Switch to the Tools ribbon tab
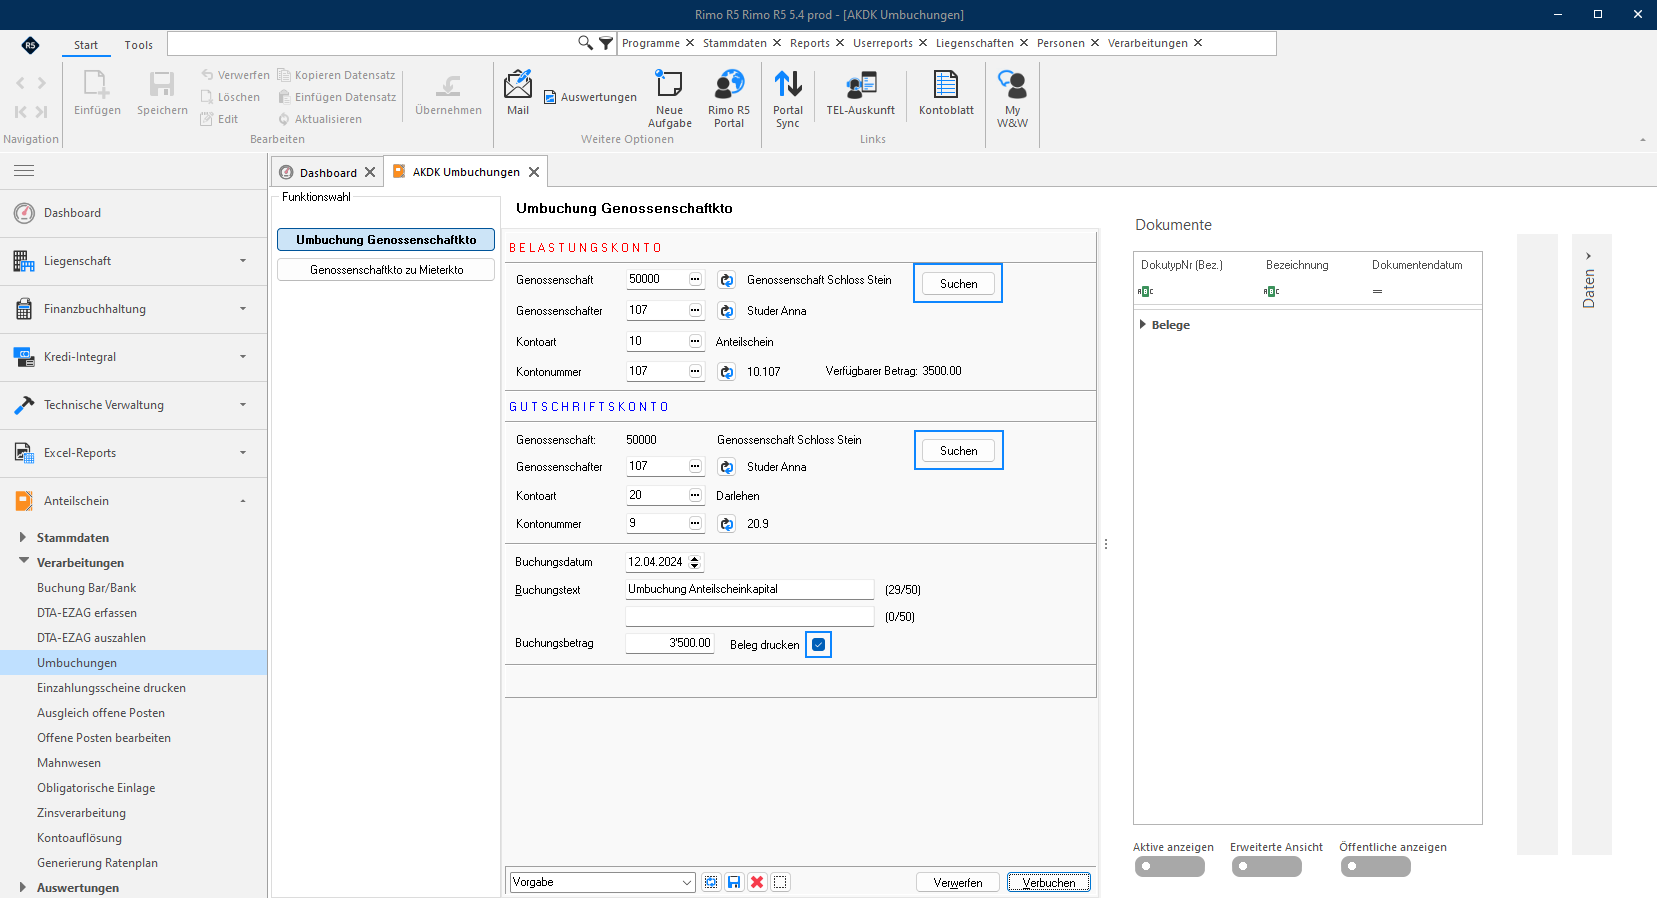The width and height of the screenshot is (1657, 898). (x=138, y=45)
